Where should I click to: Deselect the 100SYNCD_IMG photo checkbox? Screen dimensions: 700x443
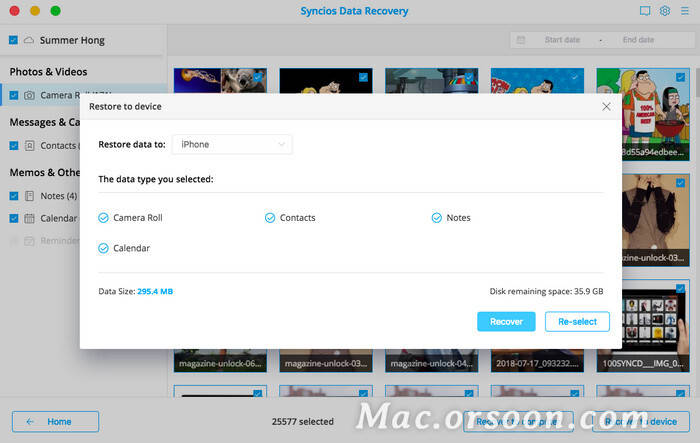tap(680, 288)
